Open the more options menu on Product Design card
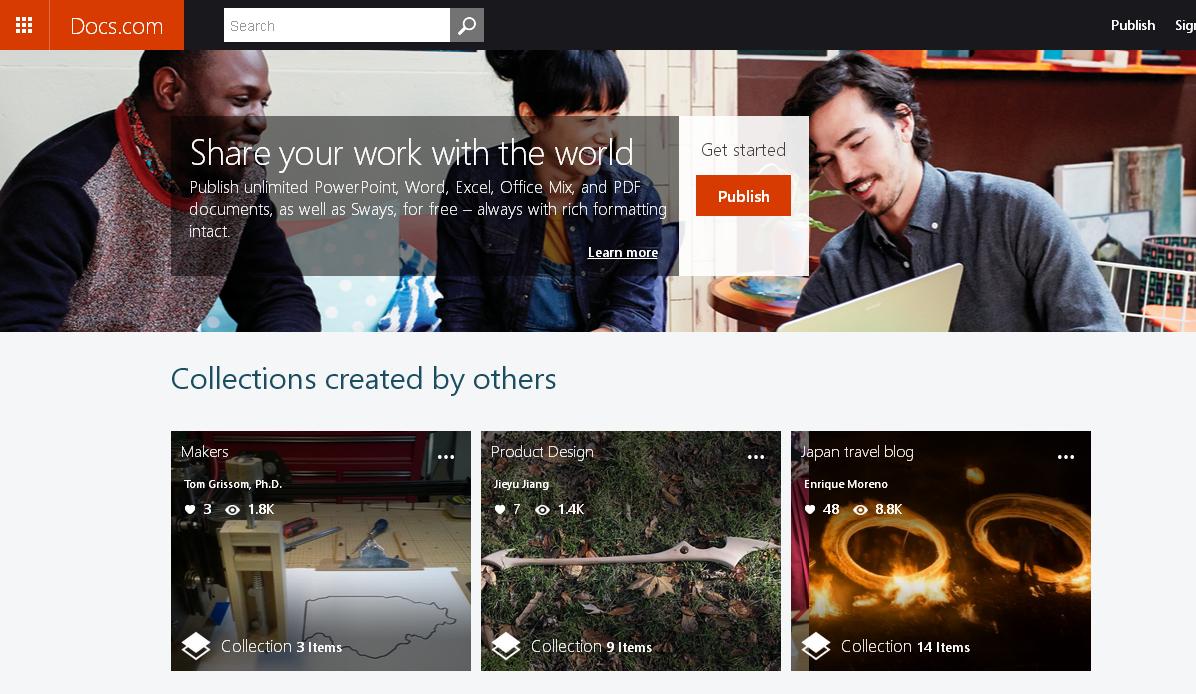Screen dimensions: 1196x694 pos(756,457)
